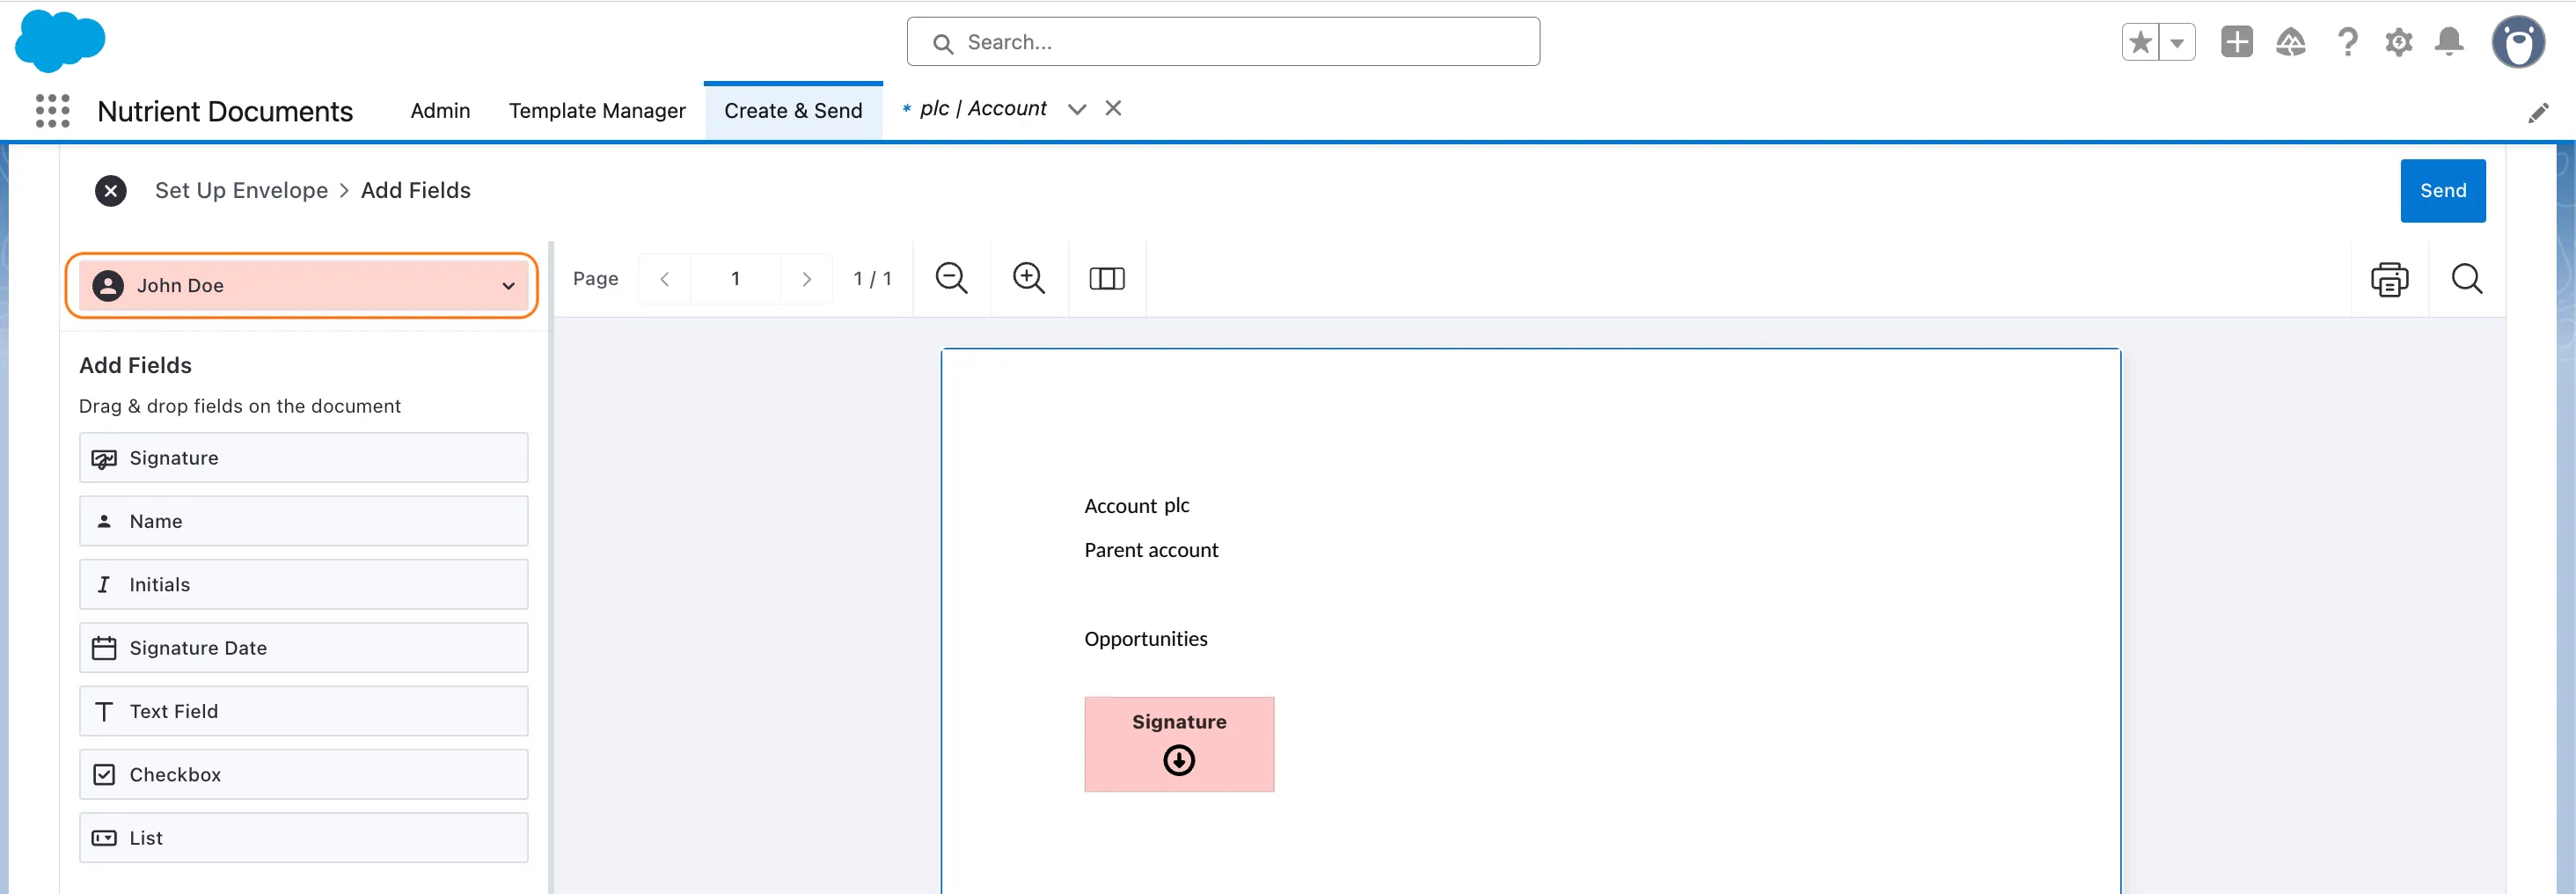Image resolution: width=2576 pixels, height=894 pixels.
Task: Open the favorites list dropdown arrow
Action: point(2177,42)
